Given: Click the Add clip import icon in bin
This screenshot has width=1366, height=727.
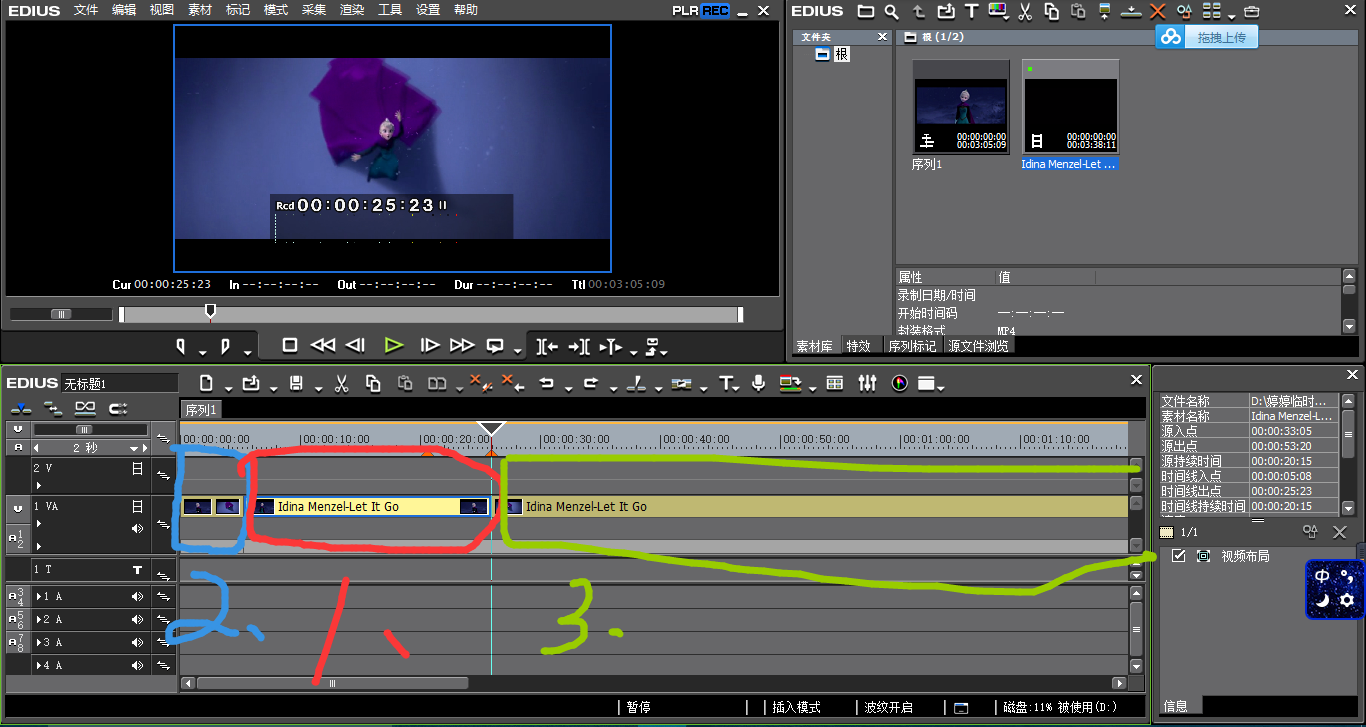Looking at the screenshot, I should pos(946,11).
